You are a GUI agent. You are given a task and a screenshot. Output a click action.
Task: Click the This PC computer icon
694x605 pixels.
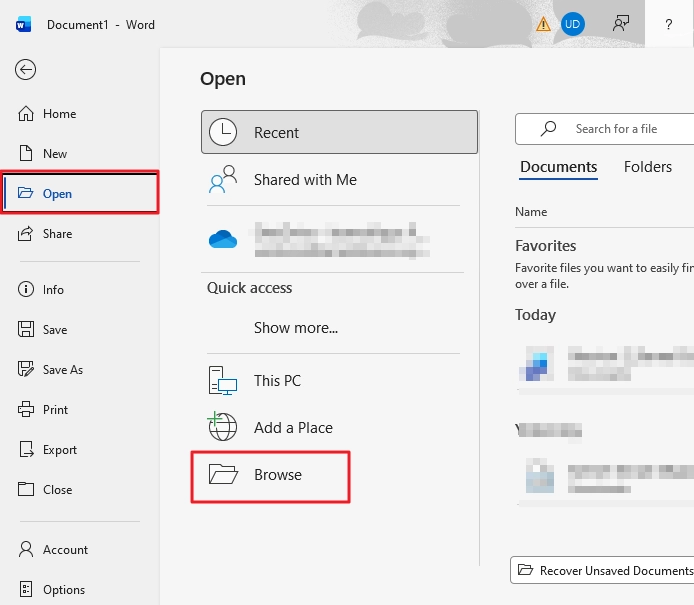(x=223, y=381)
